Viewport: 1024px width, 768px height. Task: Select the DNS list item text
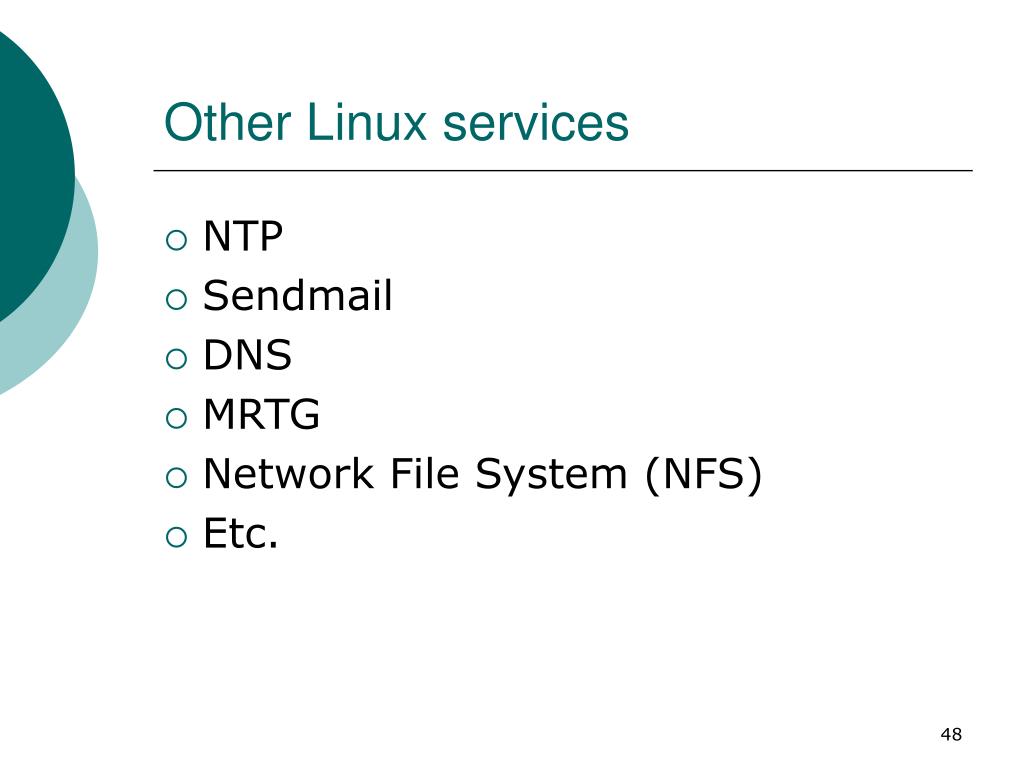coord(248,355)
